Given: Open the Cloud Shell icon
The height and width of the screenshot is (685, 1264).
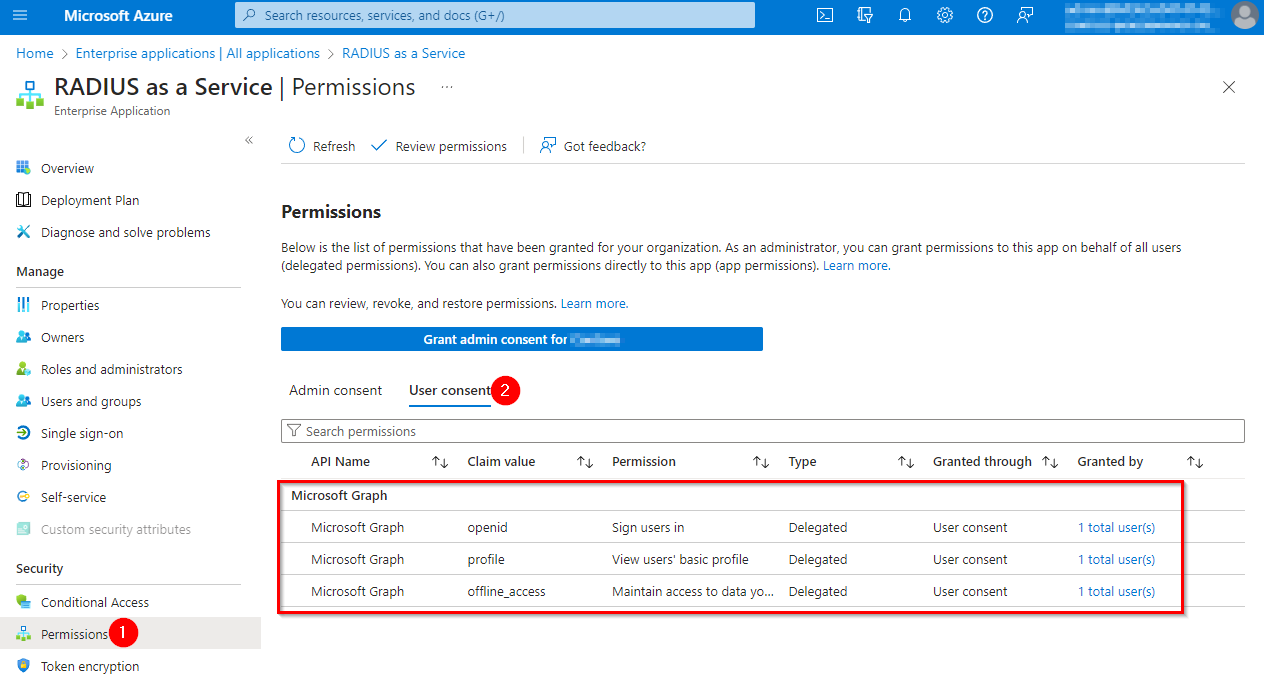Looking at the screenshot, I should 825,15.
